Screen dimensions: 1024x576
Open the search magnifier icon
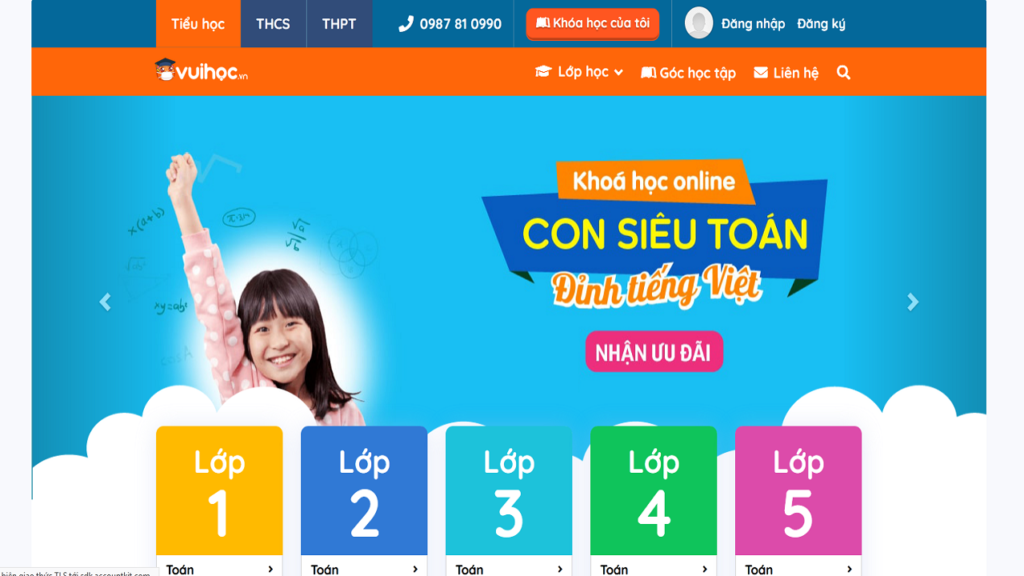843,72
